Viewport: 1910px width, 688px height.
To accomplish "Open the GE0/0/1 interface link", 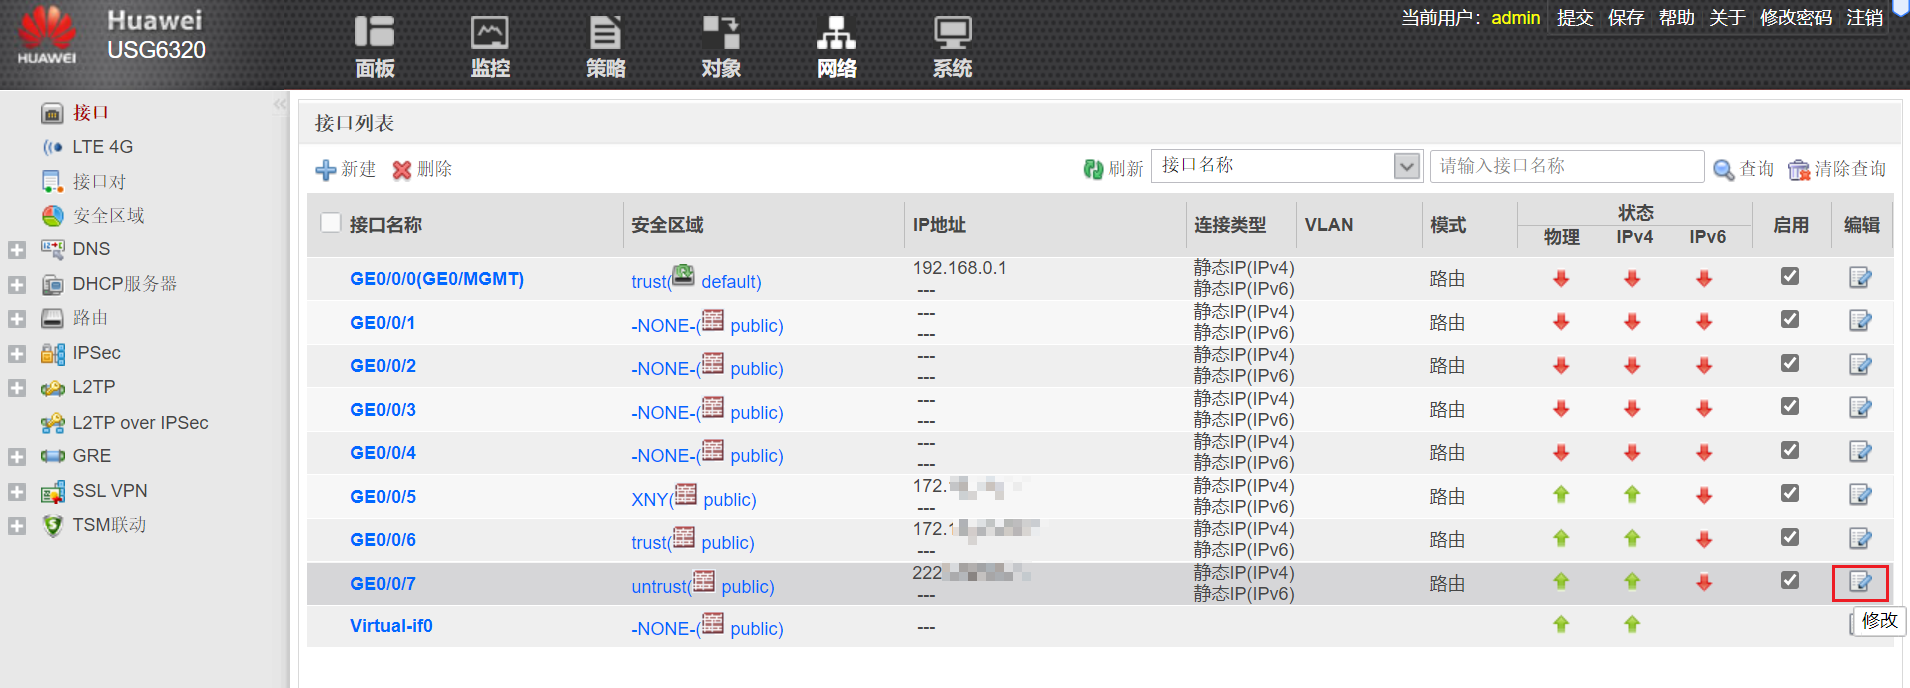I will (382, 323).
